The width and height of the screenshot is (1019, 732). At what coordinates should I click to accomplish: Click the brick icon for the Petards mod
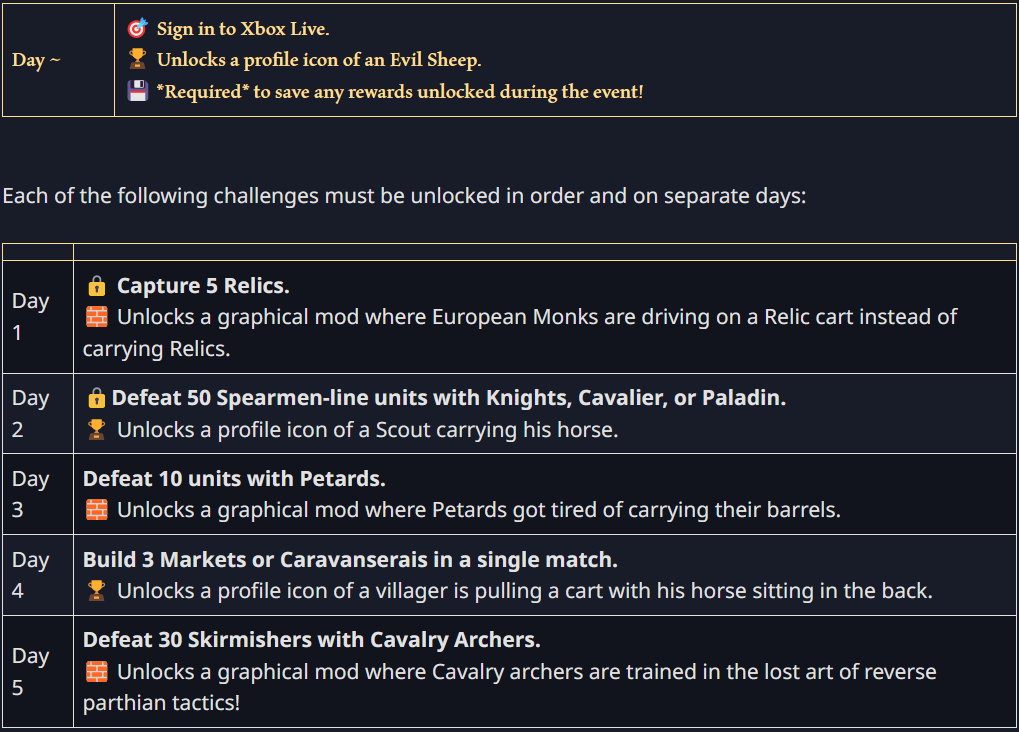tap(97, 510)
